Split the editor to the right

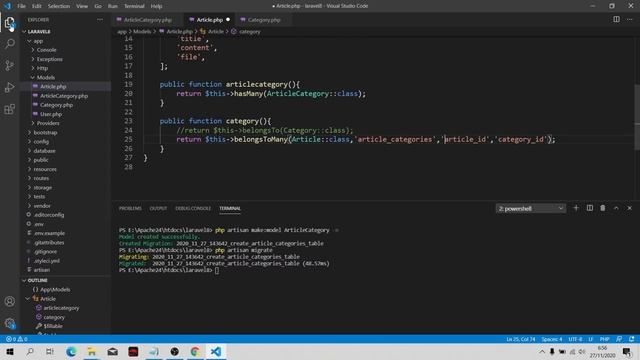pyautogui.click(x=616, y=19)
